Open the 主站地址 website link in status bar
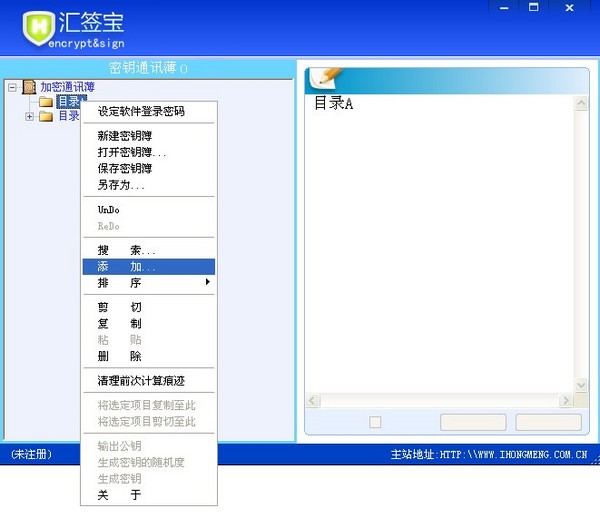This screenshot has width=600, height=528. (489, 455)
